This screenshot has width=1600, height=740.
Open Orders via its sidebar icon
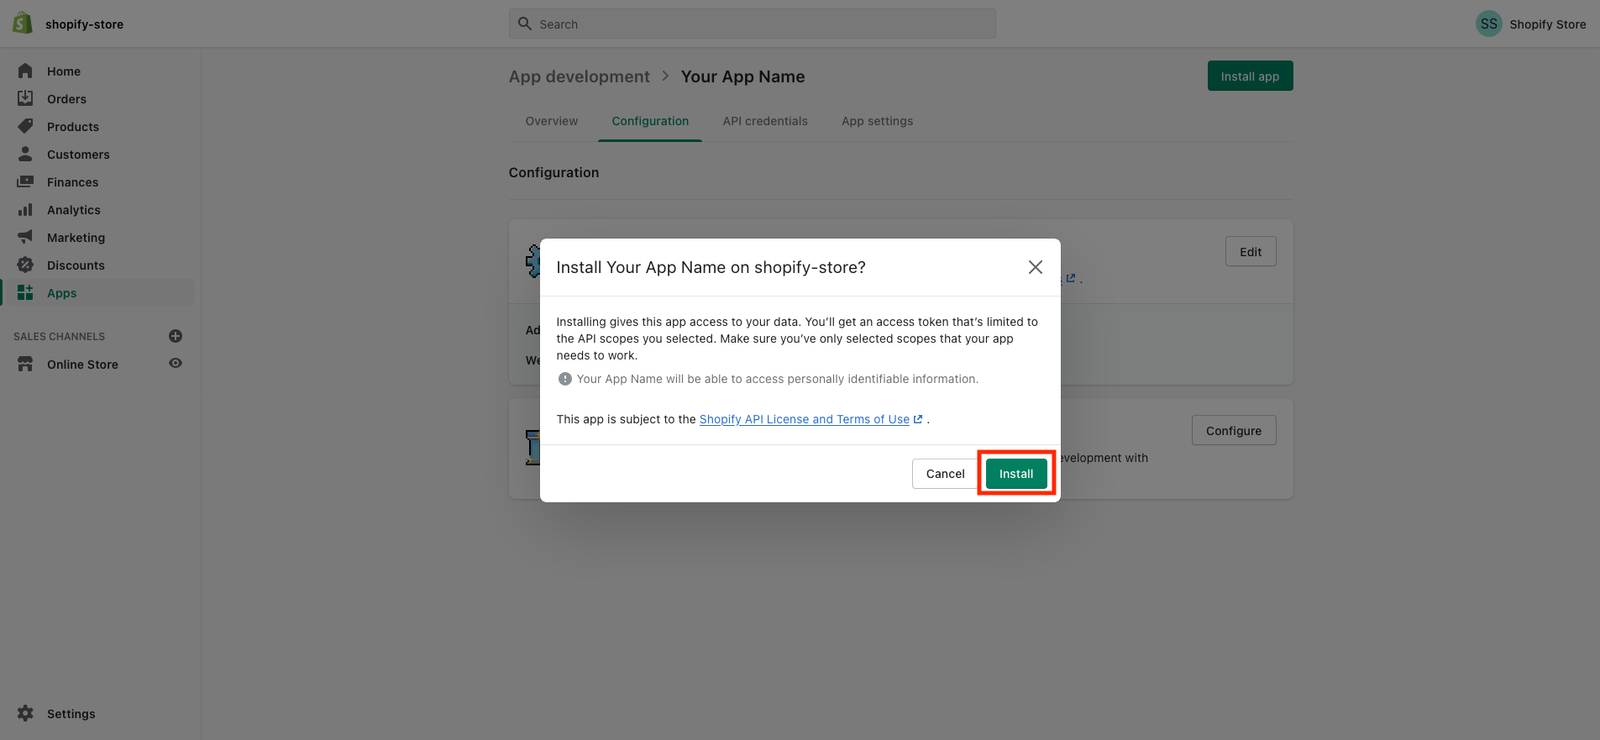click(x=25, y=98)
